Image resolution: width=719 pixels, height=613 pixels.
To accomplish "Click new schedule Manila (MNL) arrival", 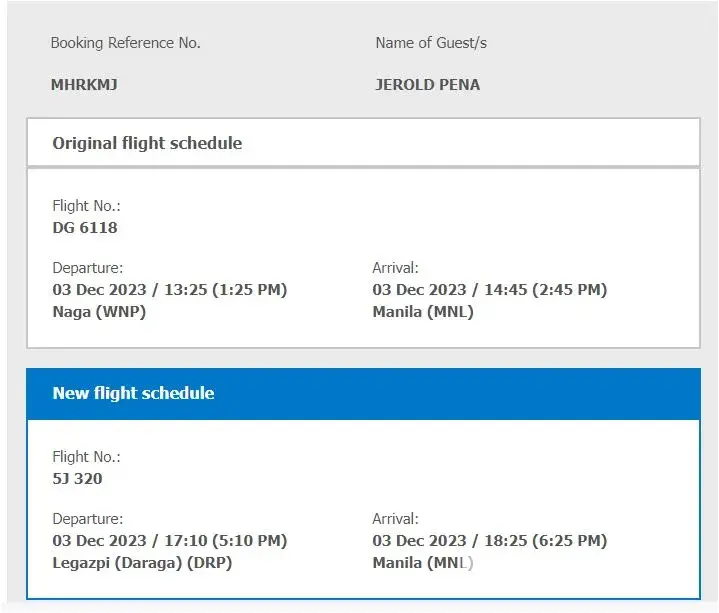I will (x=423, y=562).
